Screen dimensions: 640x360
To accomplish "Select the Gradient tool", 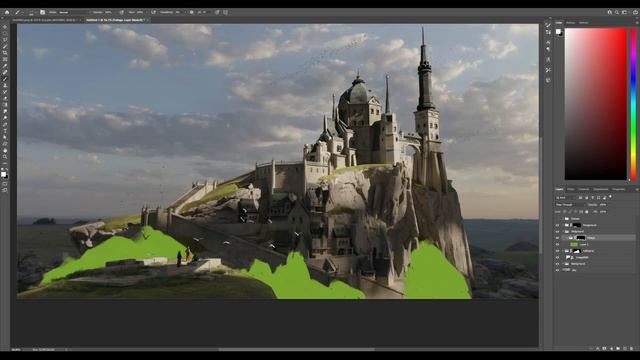I will pos(5,105).
